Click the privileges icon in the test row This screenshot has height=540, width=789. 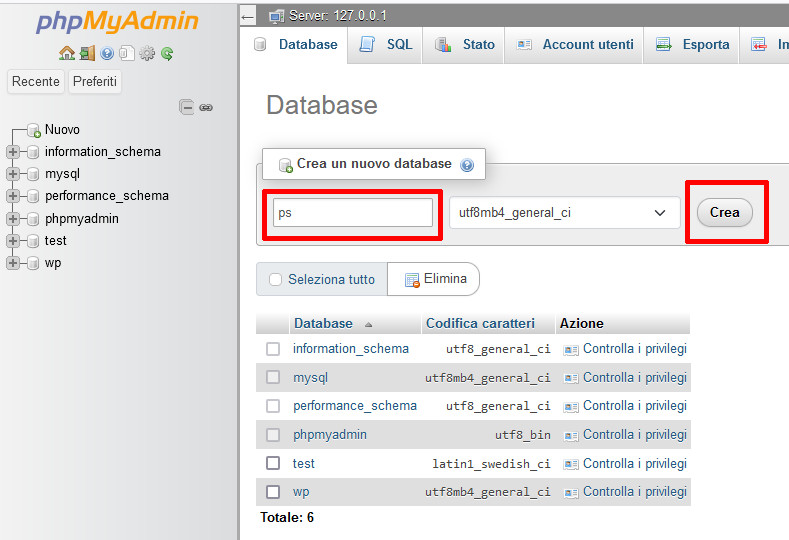pos(571,464)
